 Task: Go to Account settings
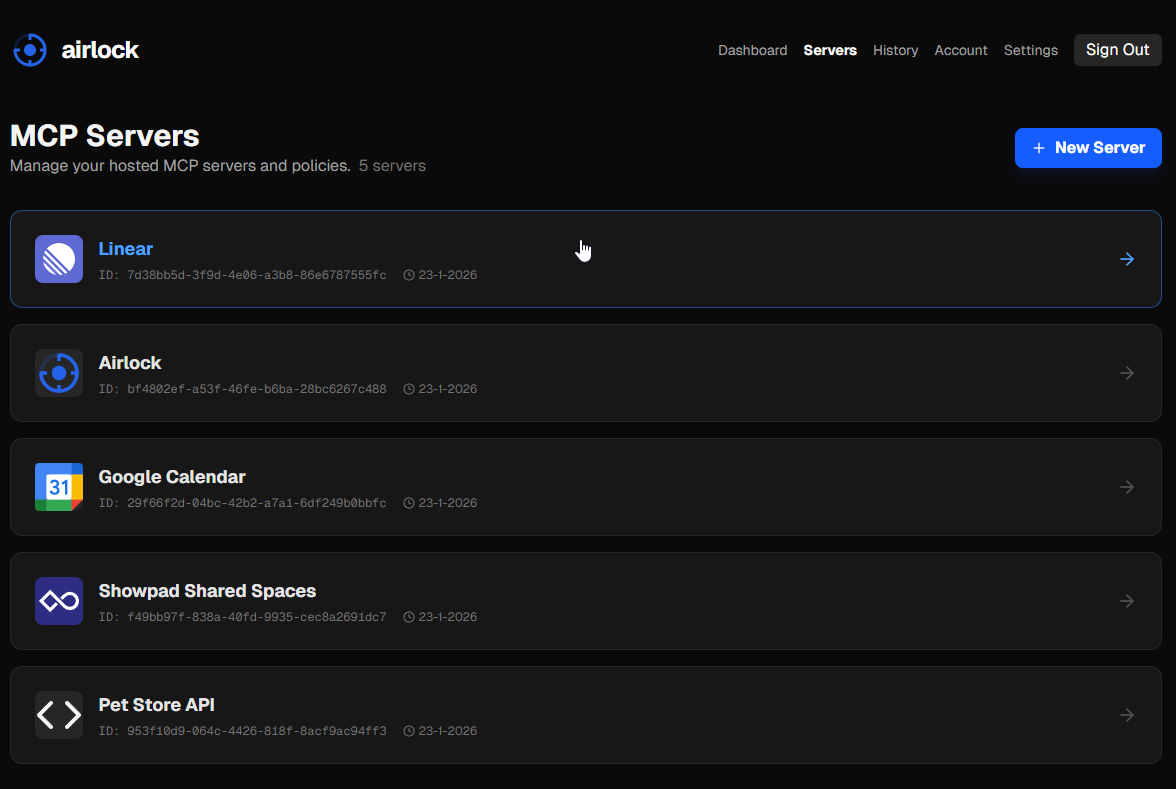(x=961, y=50)
